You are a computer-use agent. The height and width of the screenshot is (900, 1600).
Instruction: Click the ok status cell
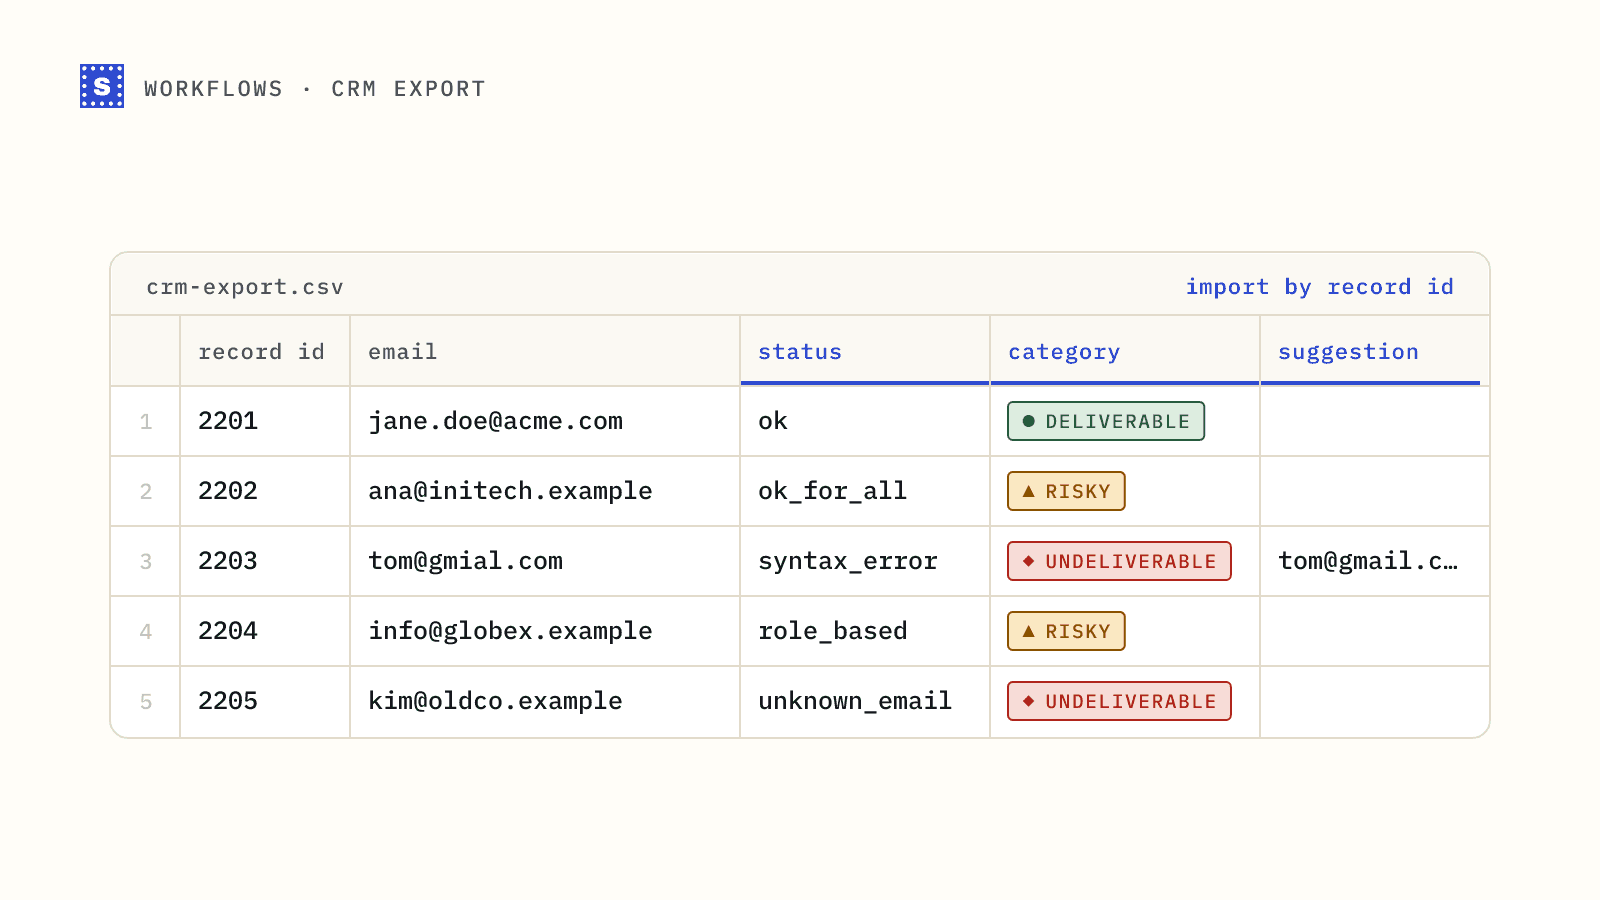[x=865, y=421]
